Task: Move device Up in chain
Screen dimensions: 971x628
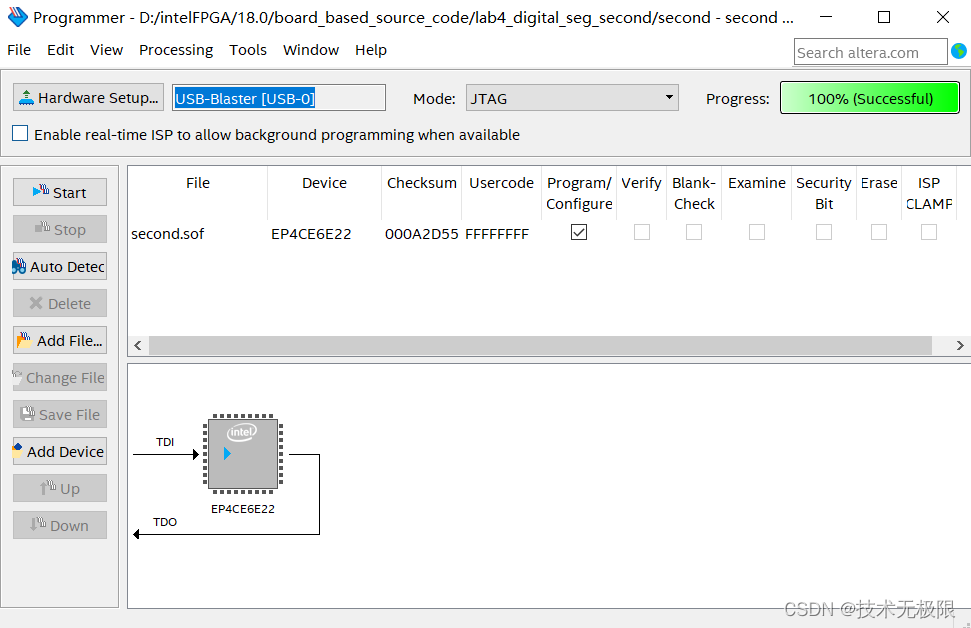Action: tap(60, 488)
